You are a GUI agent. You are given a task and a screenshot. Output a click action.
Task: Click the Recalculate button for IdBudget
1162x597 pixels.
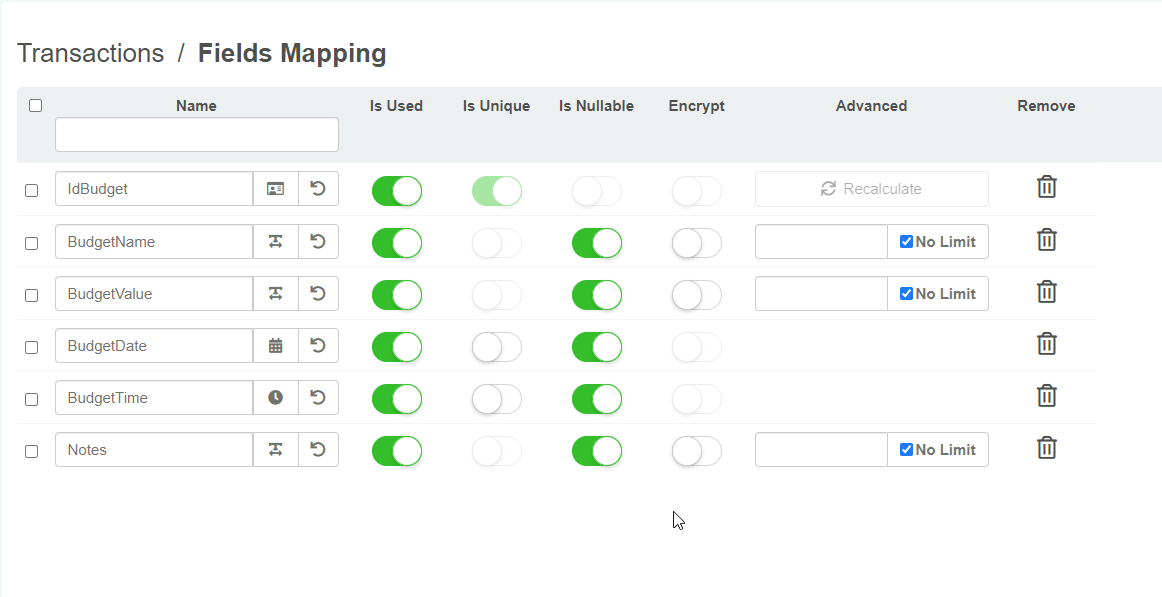pyautogui.click(x=871, y=189)
